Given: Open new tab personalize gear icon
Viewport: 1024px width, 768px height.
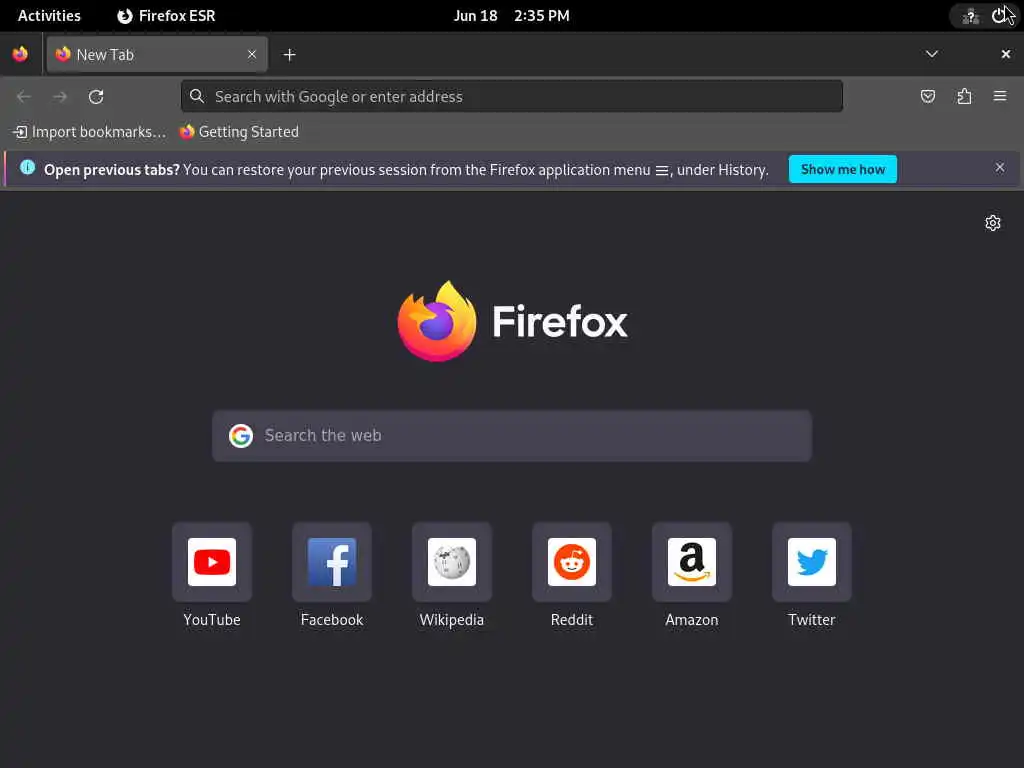Looking at the screenshot, I should click(x=993, y=223).
